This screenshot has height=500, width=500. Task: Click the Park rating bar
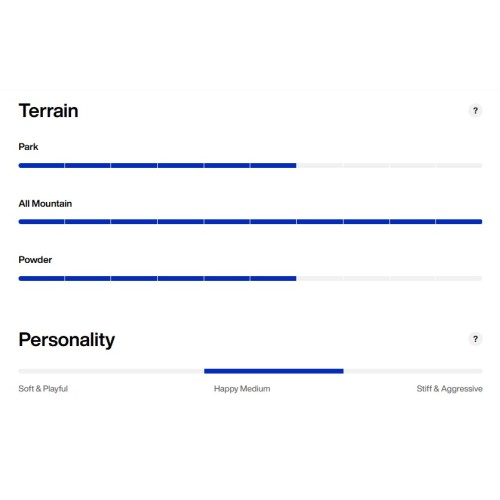tap(250, 165)
